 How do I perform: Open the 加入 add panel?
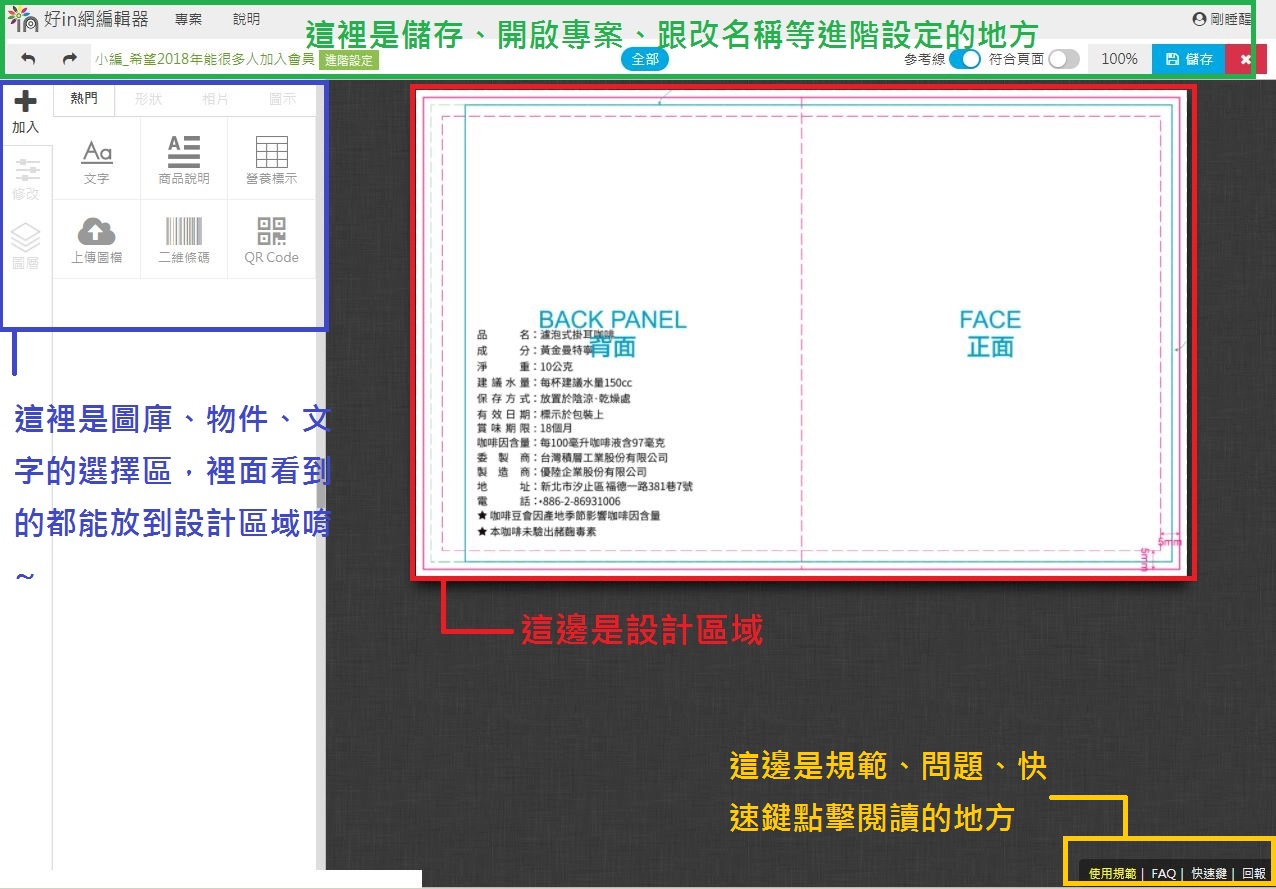tap(26, 111)
